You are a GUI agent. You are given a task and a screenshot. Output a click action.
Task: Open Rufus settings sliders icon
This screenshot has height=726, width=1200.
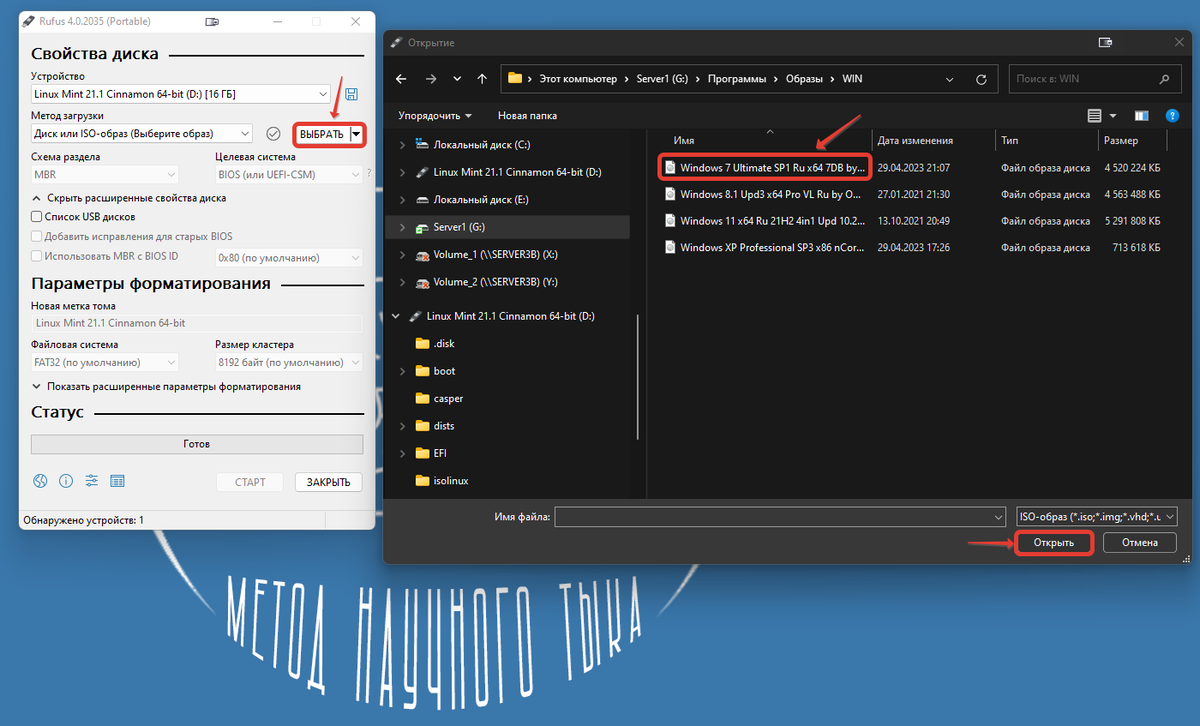pos(92,481)
